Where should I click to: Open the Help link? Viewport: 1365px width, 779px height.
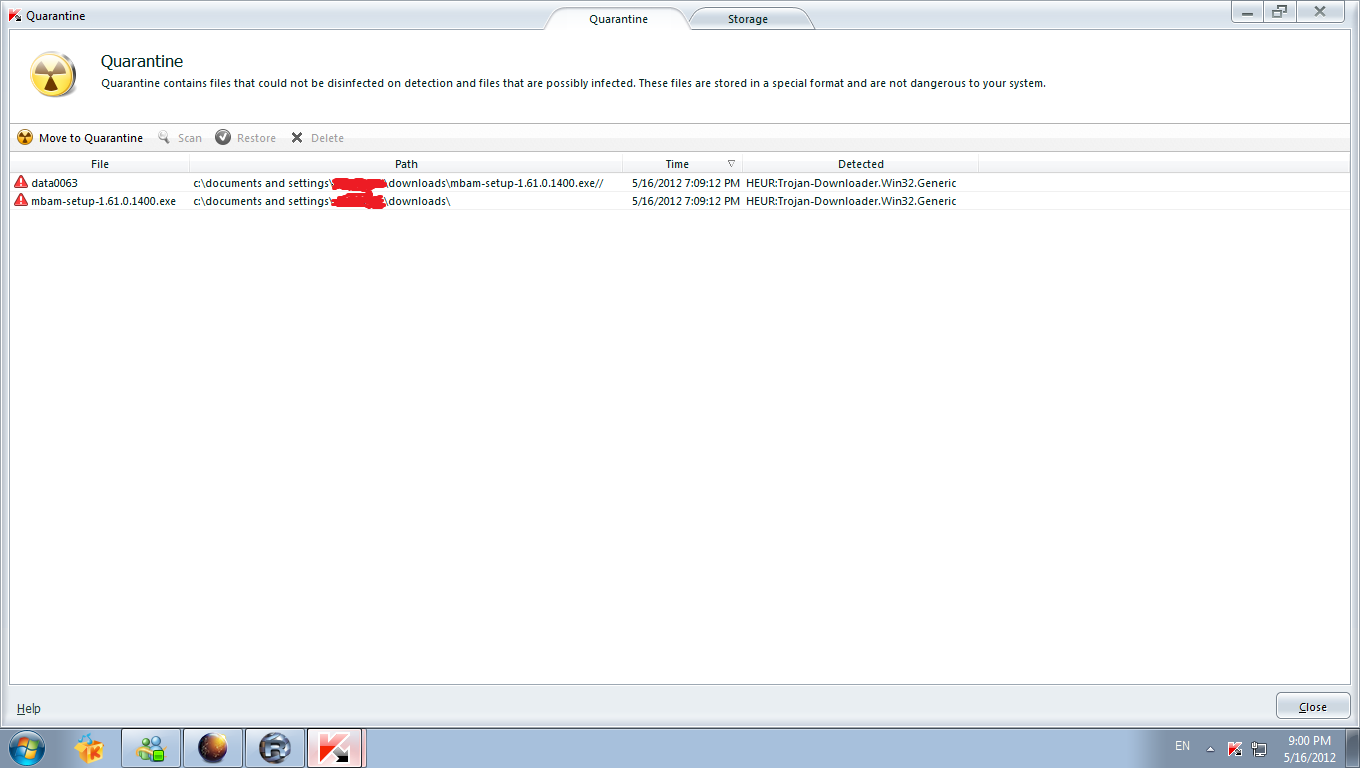pyautogui.click(x=29, y=708)
